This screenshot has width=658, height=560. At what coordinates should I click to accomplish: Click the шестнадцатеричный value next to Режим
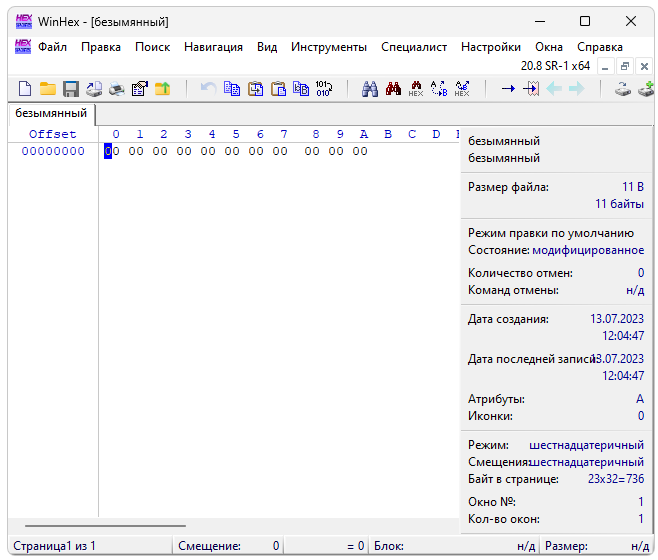pyautogui.click(x=586, y=445)
